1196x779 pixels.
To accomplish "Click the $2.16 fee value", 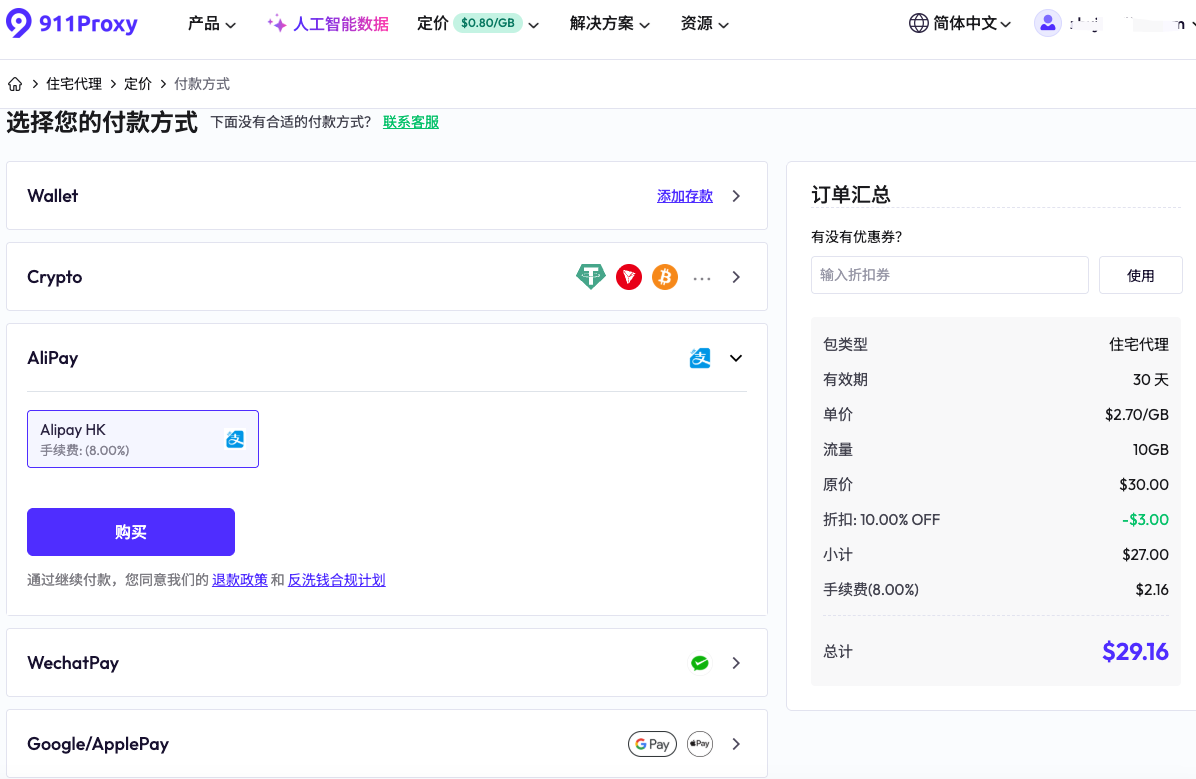I will click(x=1152, y=590).
